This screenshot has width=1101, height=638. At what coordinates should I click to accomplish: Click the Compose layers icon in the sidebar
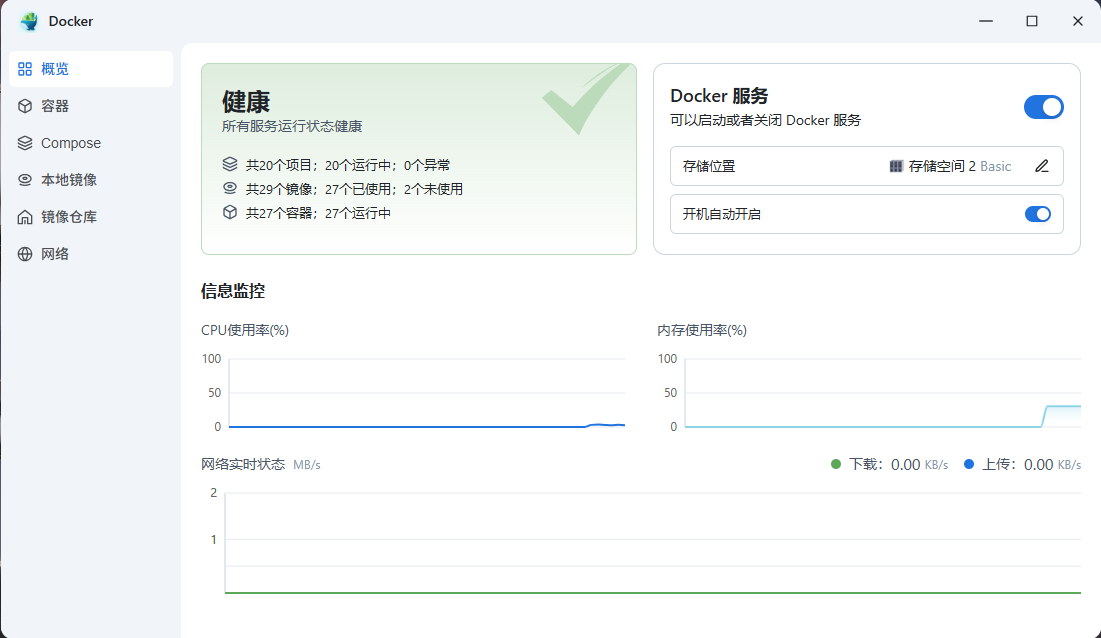coord(24,142)
